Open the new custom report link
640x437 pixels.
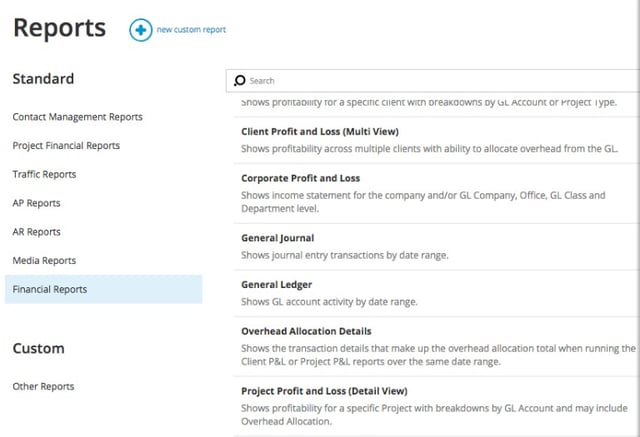tap(191, 30)
